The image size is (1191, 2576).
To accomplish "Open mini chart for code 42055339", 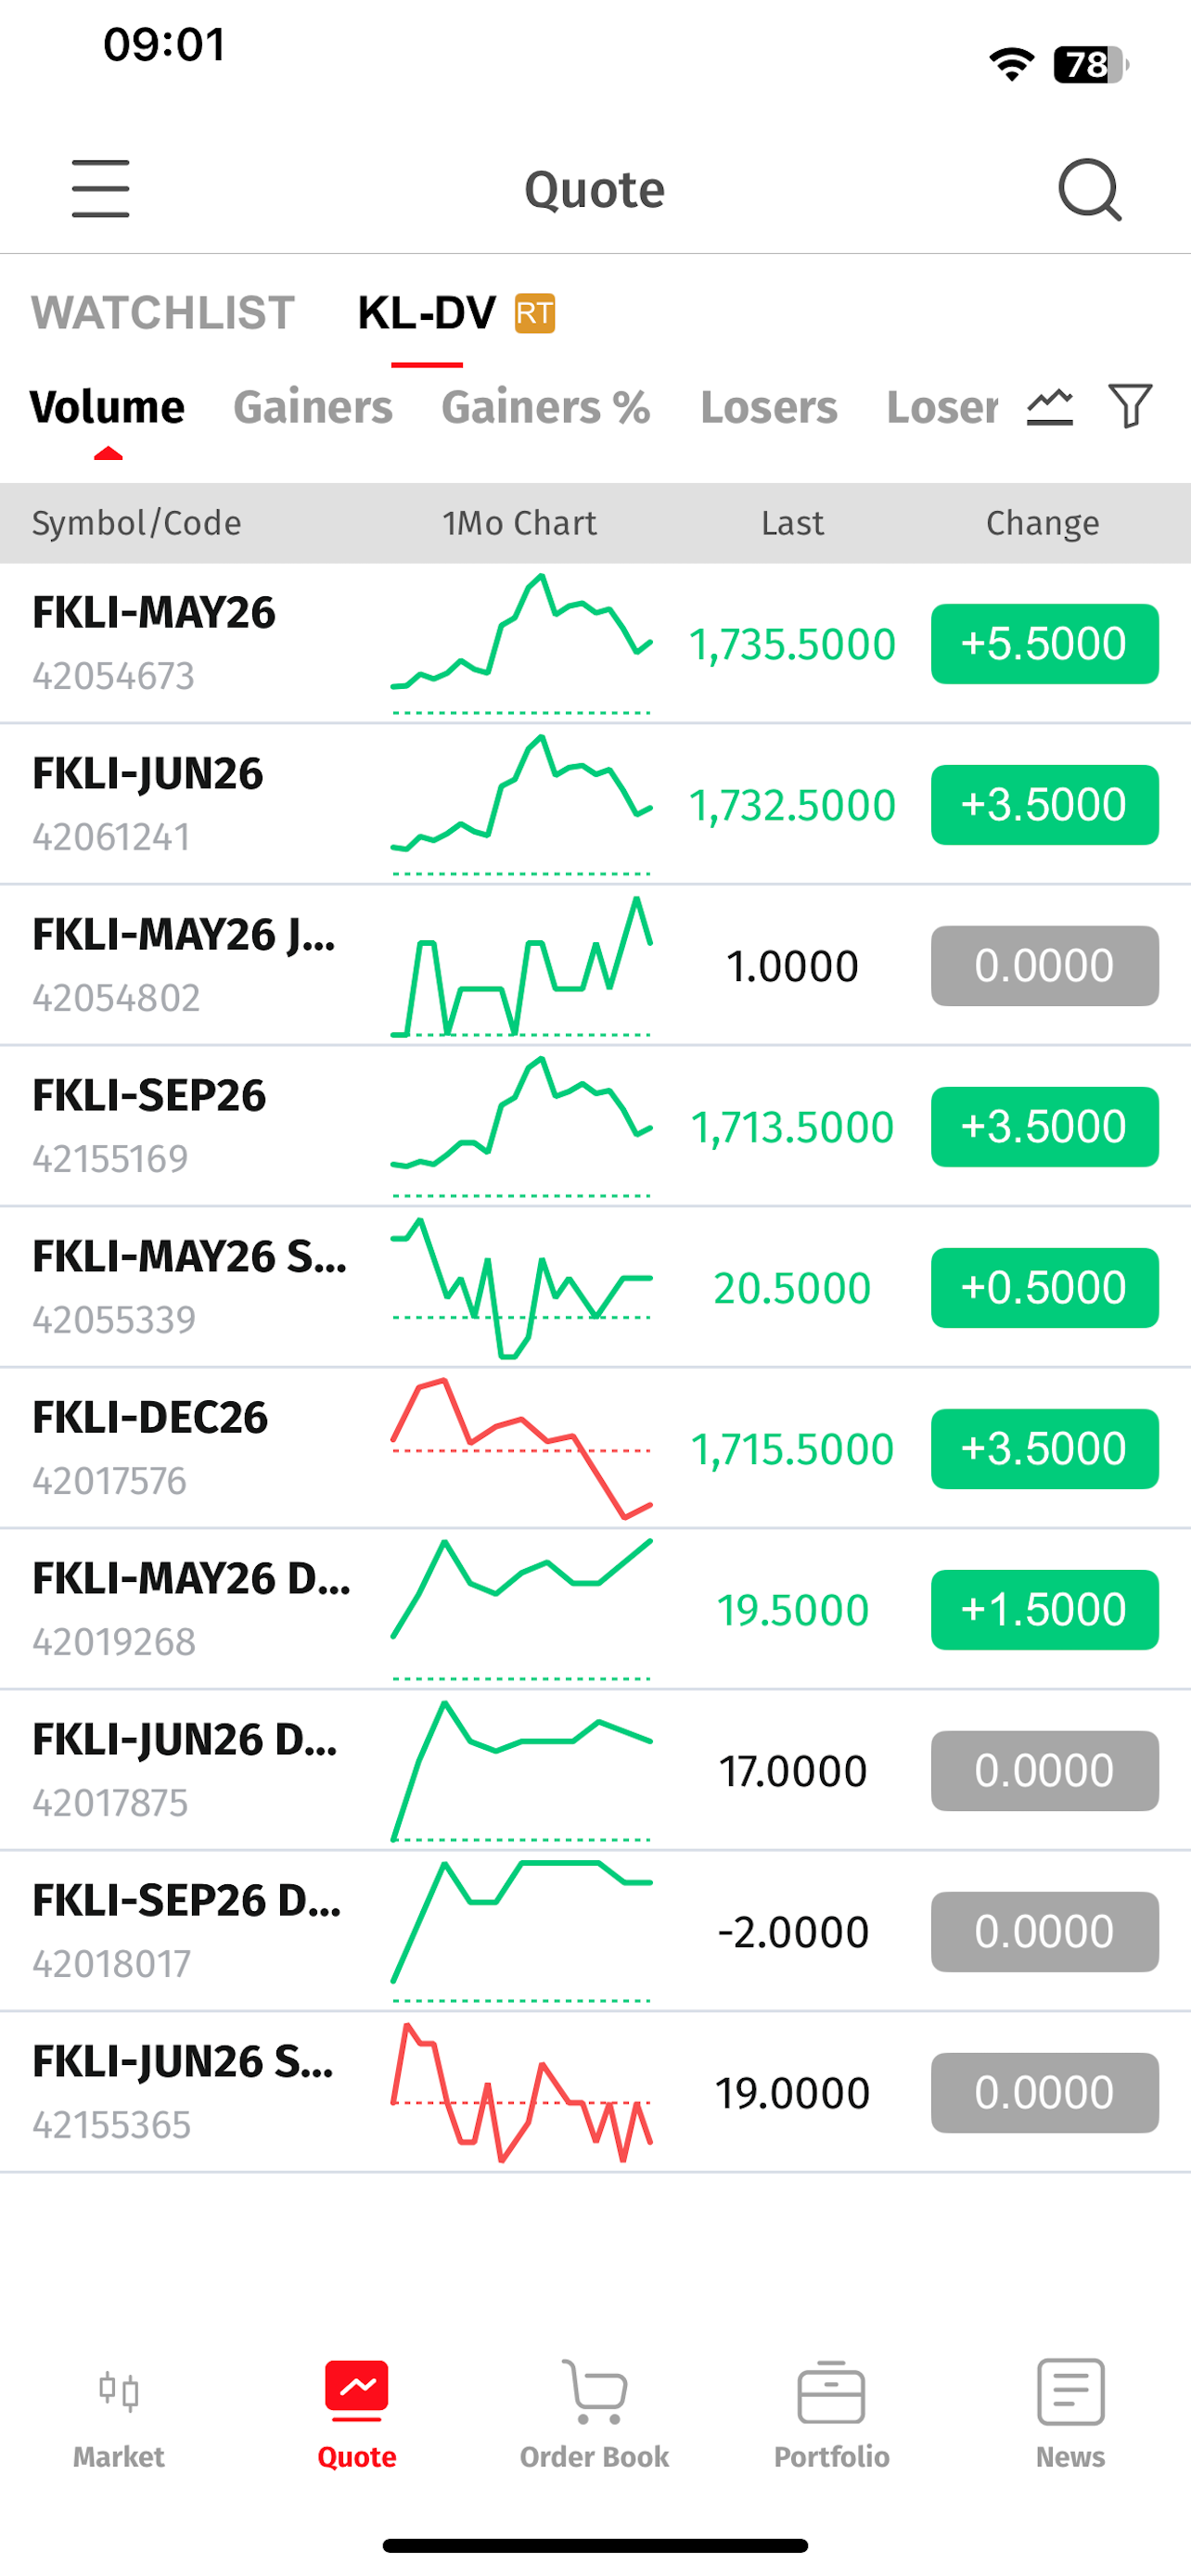I will 521,1287.
